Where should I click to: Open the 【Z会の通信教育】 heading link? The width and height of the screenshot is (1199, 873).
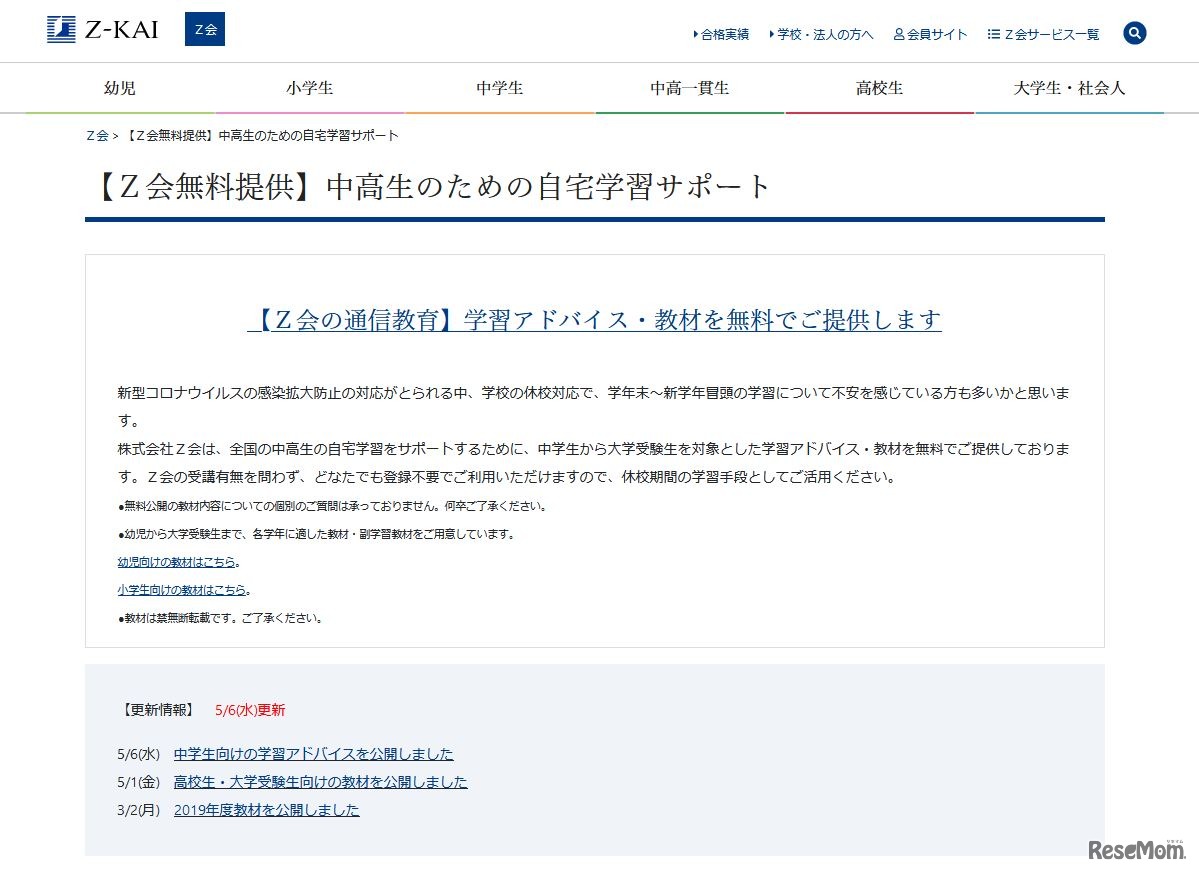tap(595, 319)
